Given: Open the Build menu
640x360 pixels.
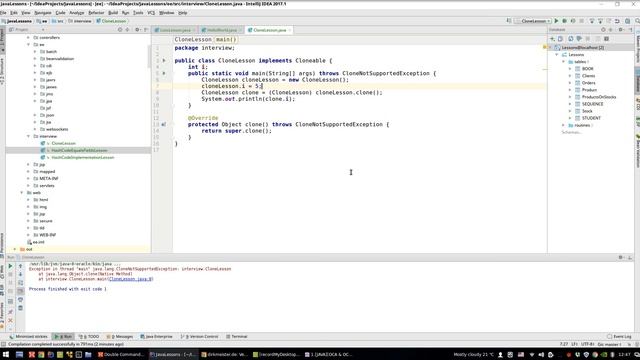Looking at the screenshot, I should pos(113,13).
